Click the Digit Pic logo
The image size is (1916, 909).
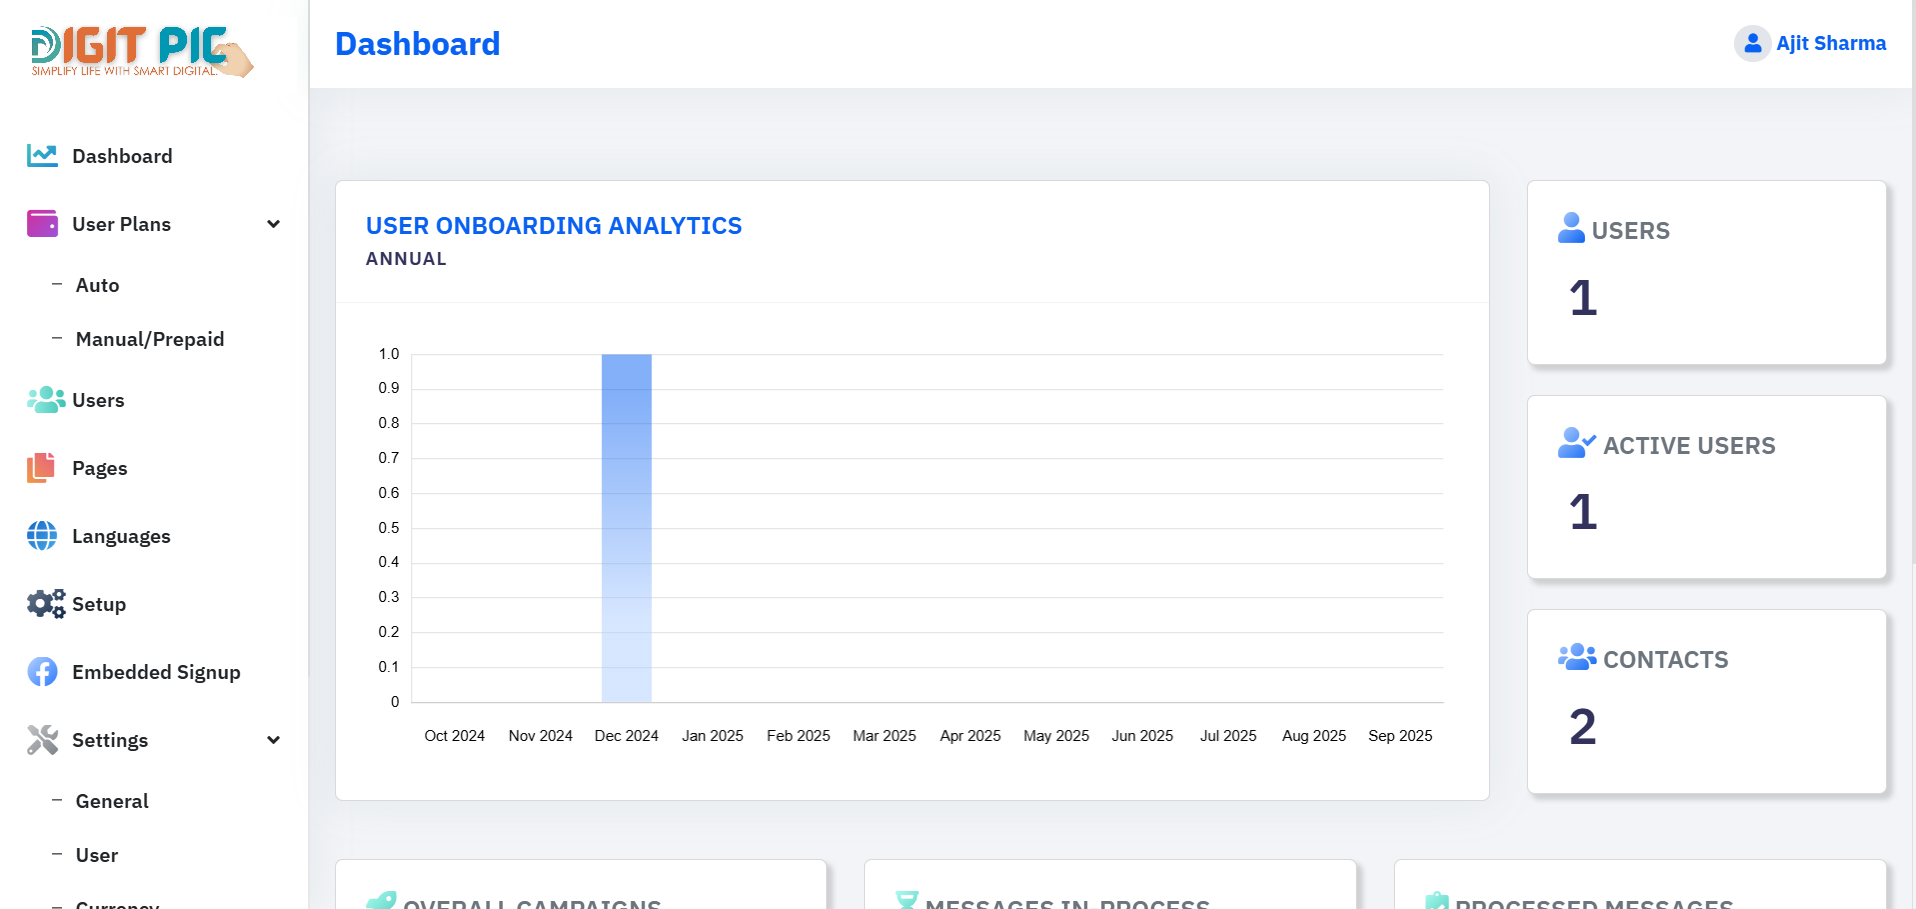pos(141,51)
